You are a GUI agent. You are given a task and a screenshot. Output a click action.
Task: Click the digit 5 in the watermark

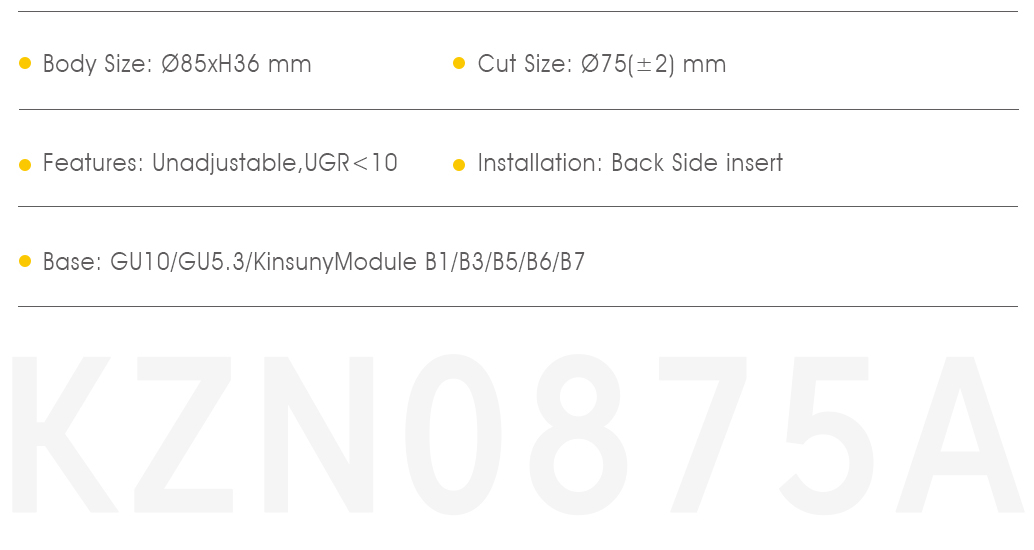(826, 435)
